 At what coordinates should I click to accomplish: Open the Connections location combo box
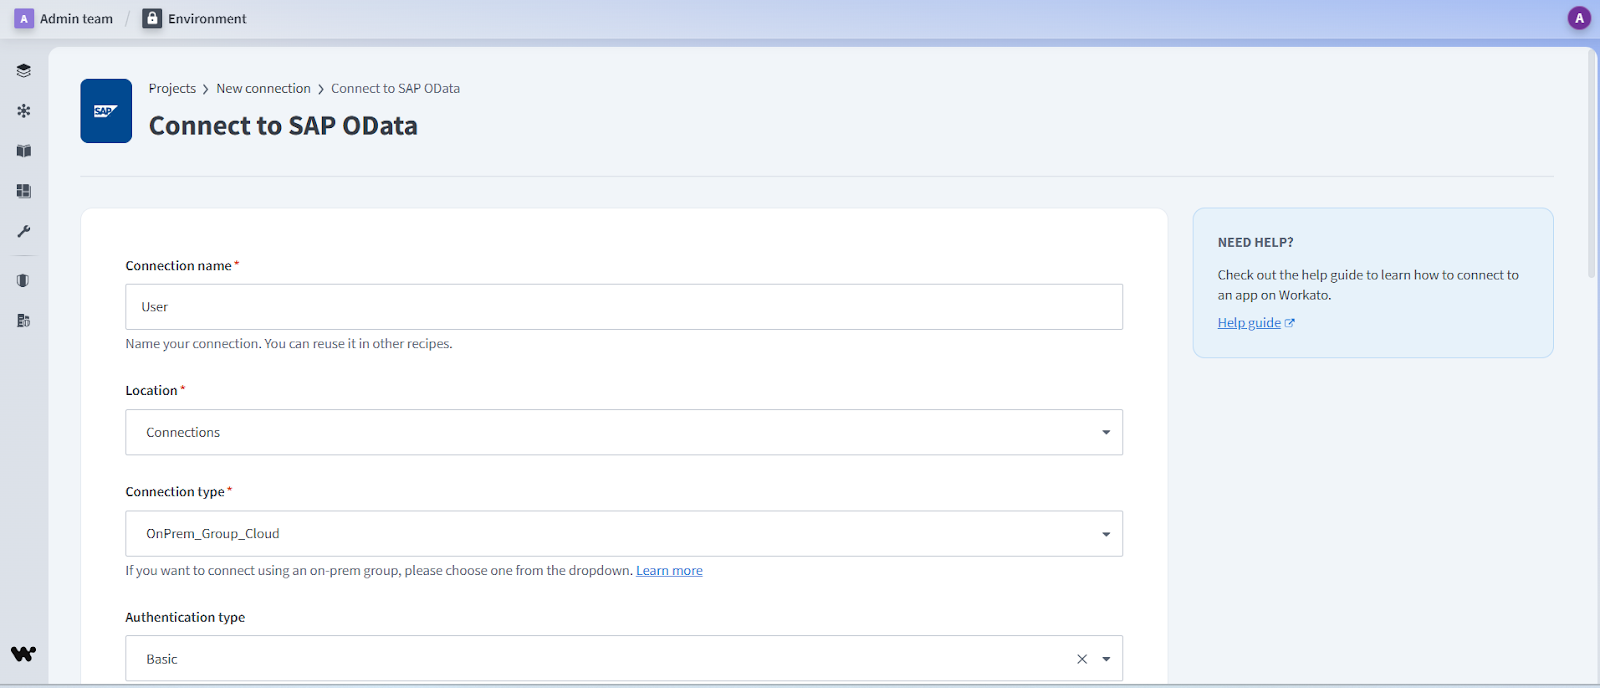(624, 432)
